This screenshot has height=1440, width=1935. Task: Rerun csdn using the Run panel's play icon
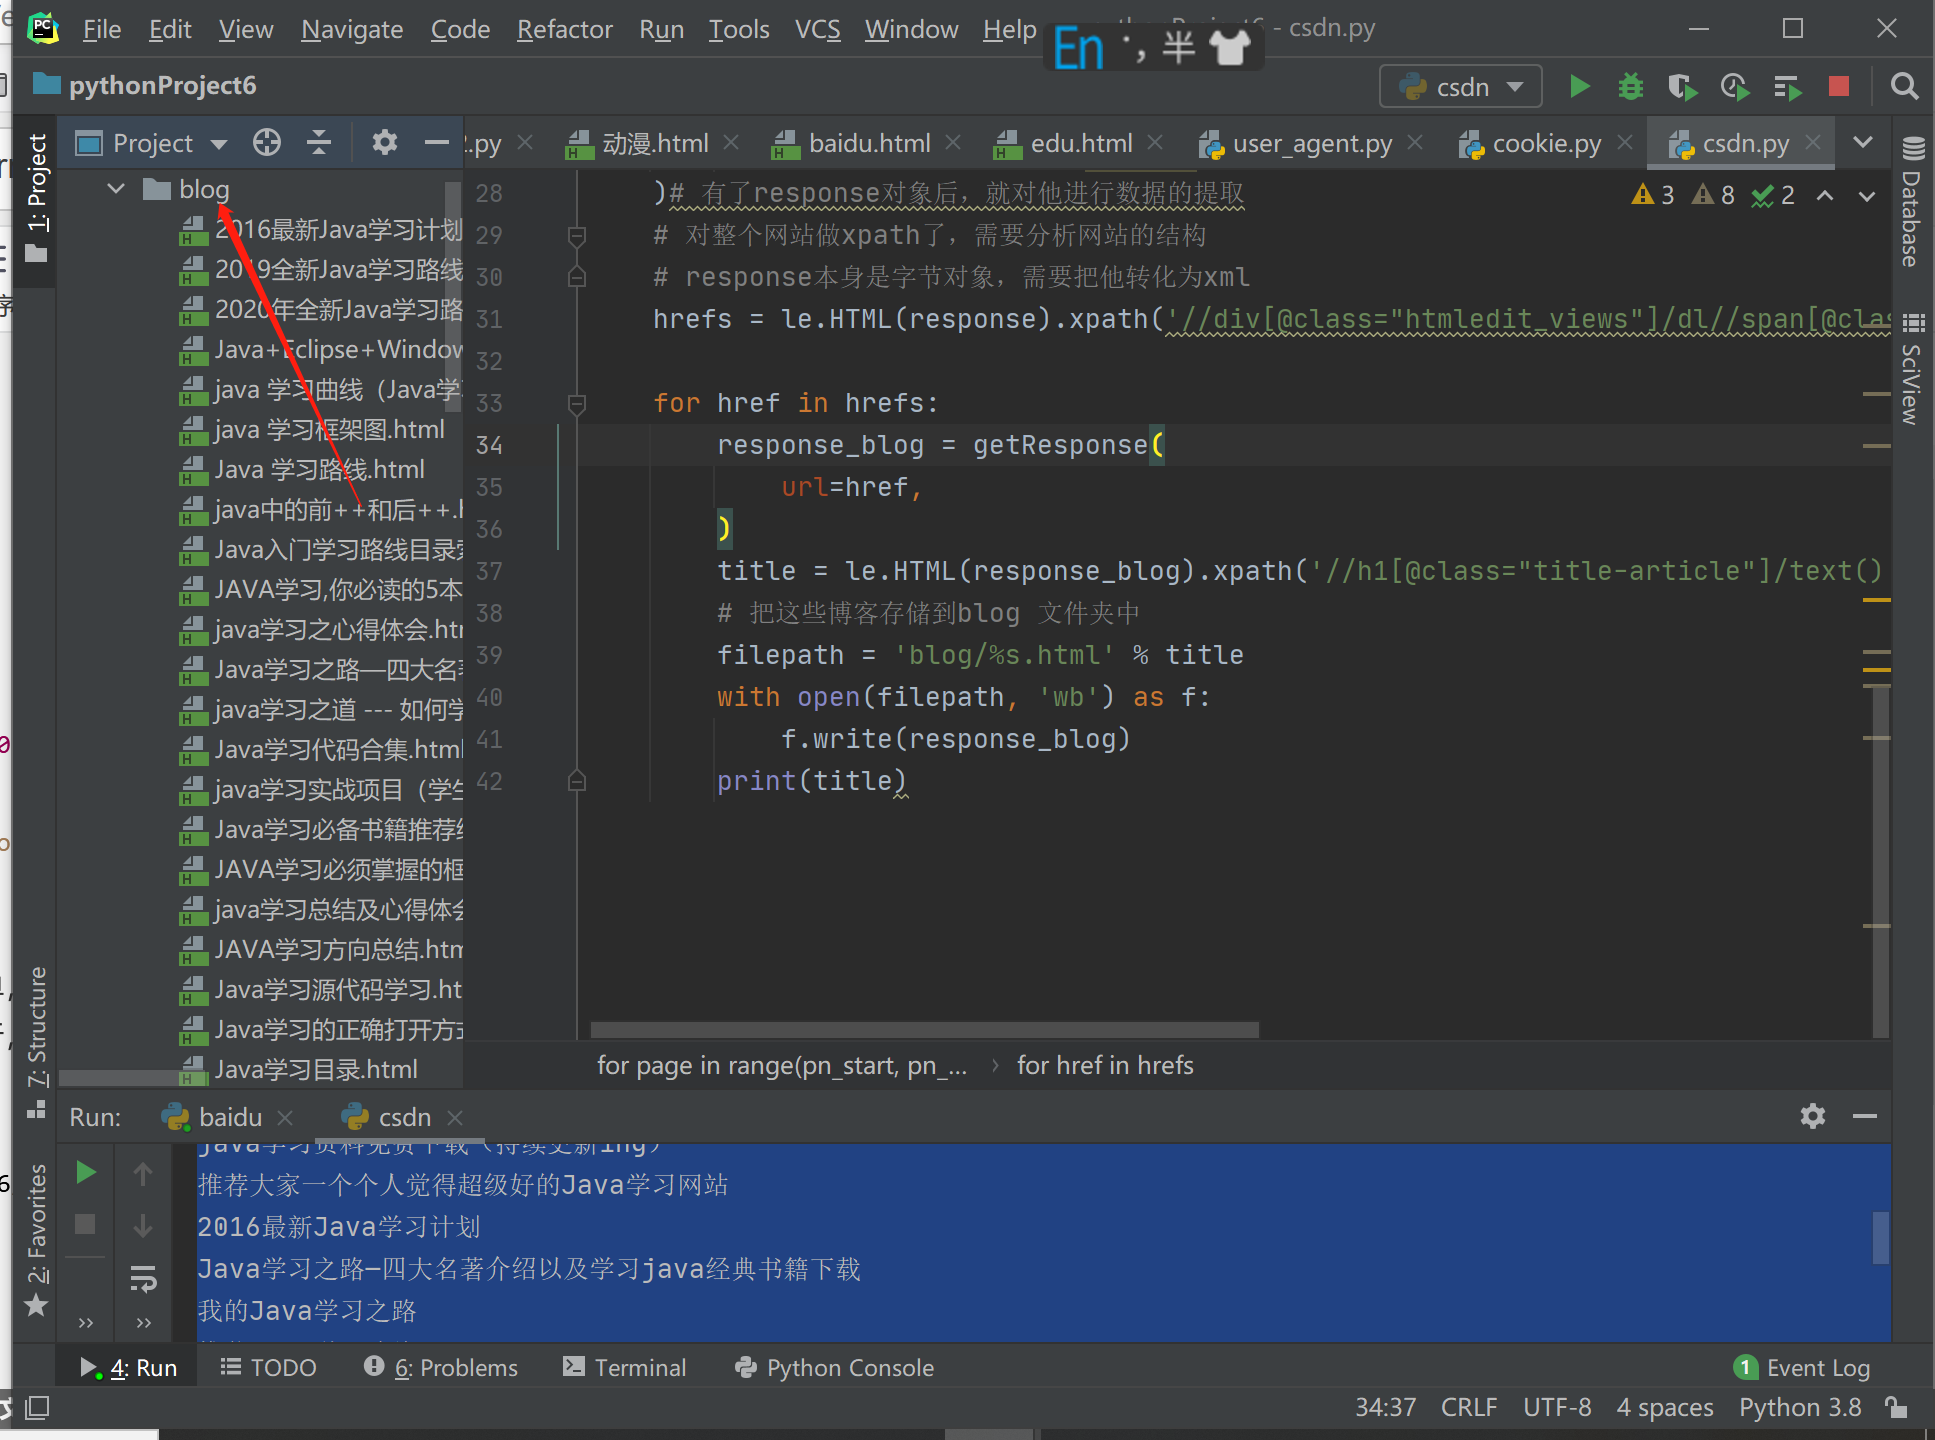[x=87, y=1172]
